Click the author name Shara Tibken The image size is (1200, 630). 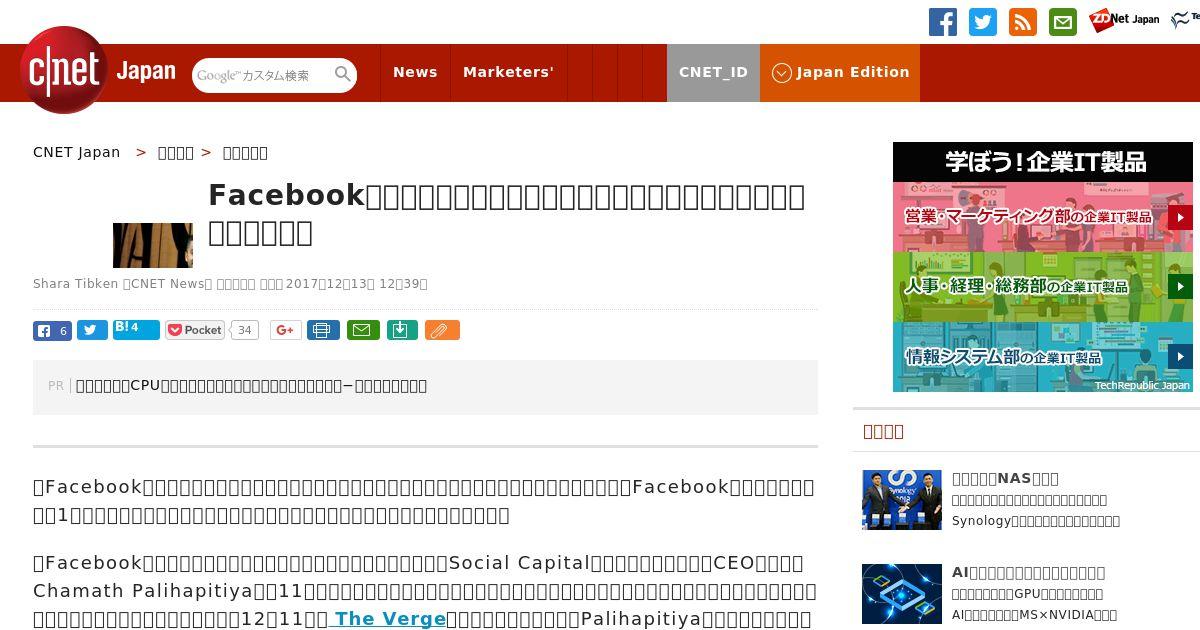pyautogui.click(x=75, y=284)
